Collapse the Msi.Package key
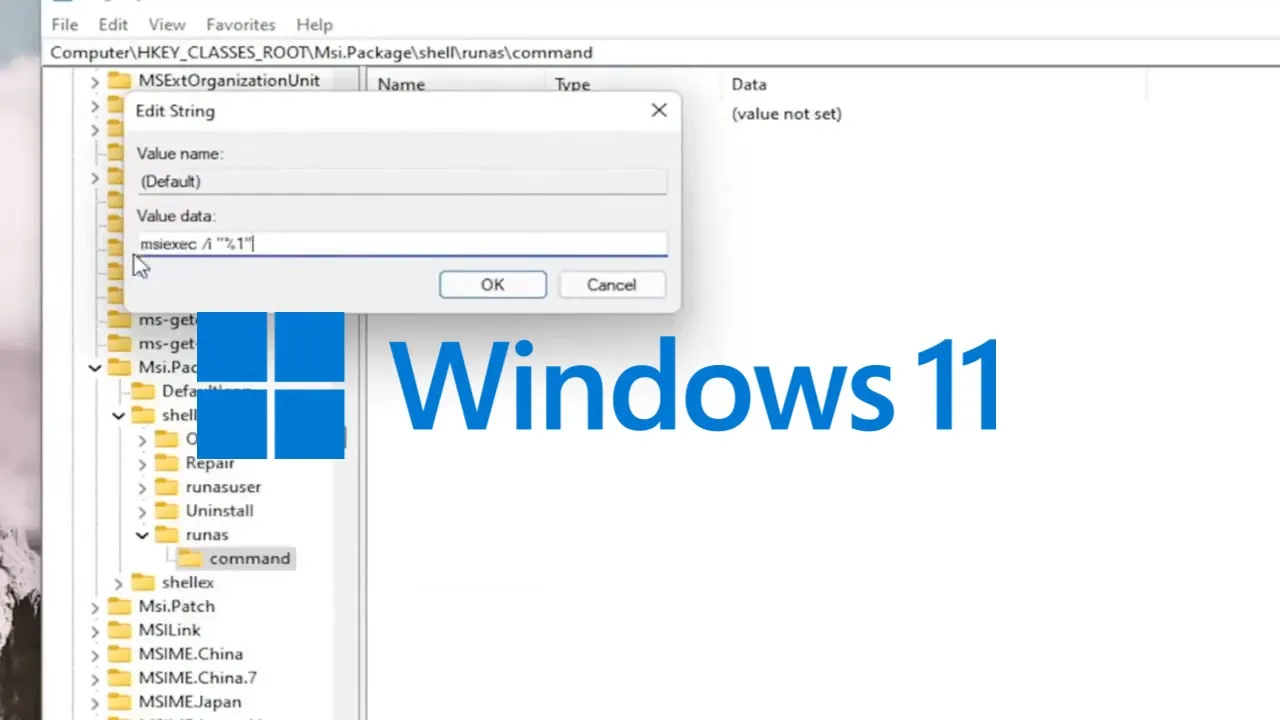 click(x=95, y=368)
